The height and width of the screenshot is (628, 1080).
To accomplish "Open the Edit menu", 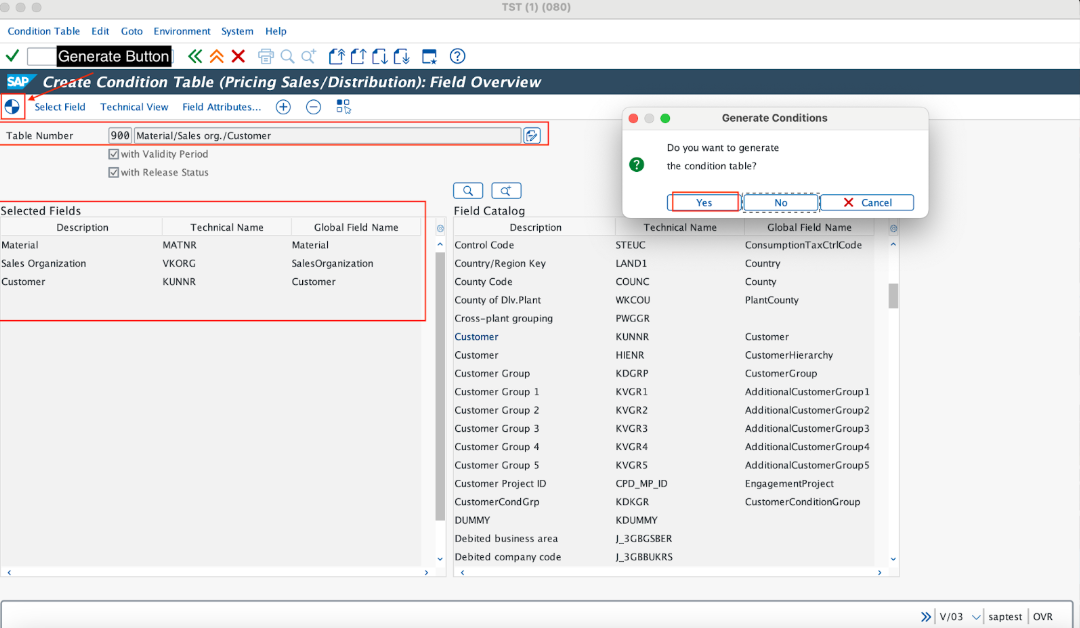I will pyautogui.click(x=100, y=31).
